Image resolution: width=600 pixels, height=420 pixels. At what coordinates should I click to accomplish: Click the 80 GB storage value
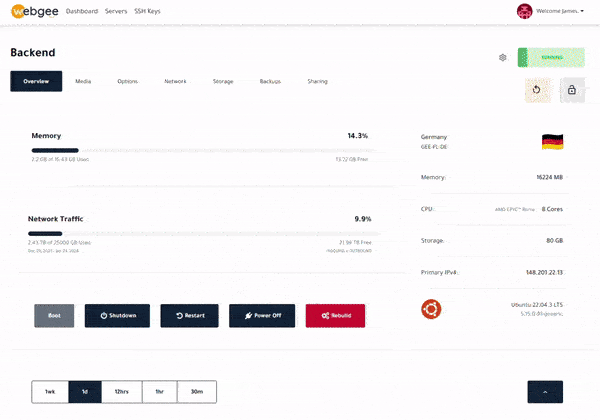[554, 241]
